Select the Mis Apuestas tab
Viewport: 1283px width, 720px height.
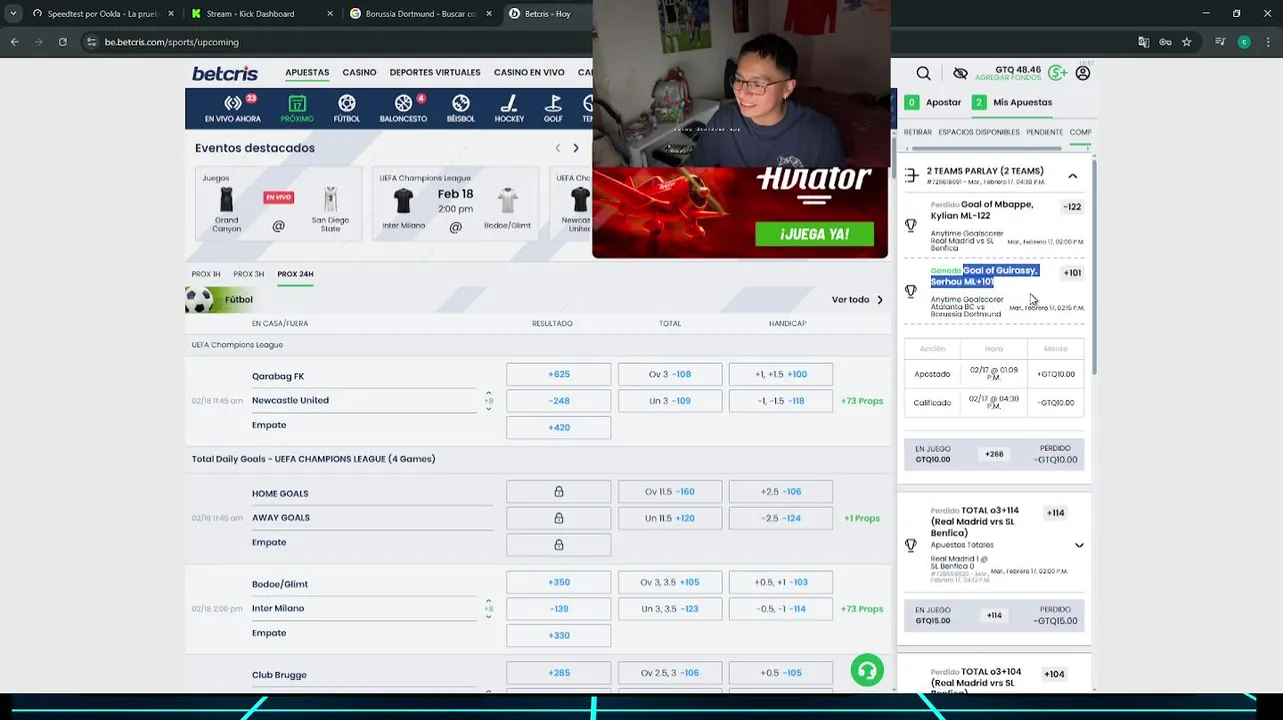pos(1013,102)
